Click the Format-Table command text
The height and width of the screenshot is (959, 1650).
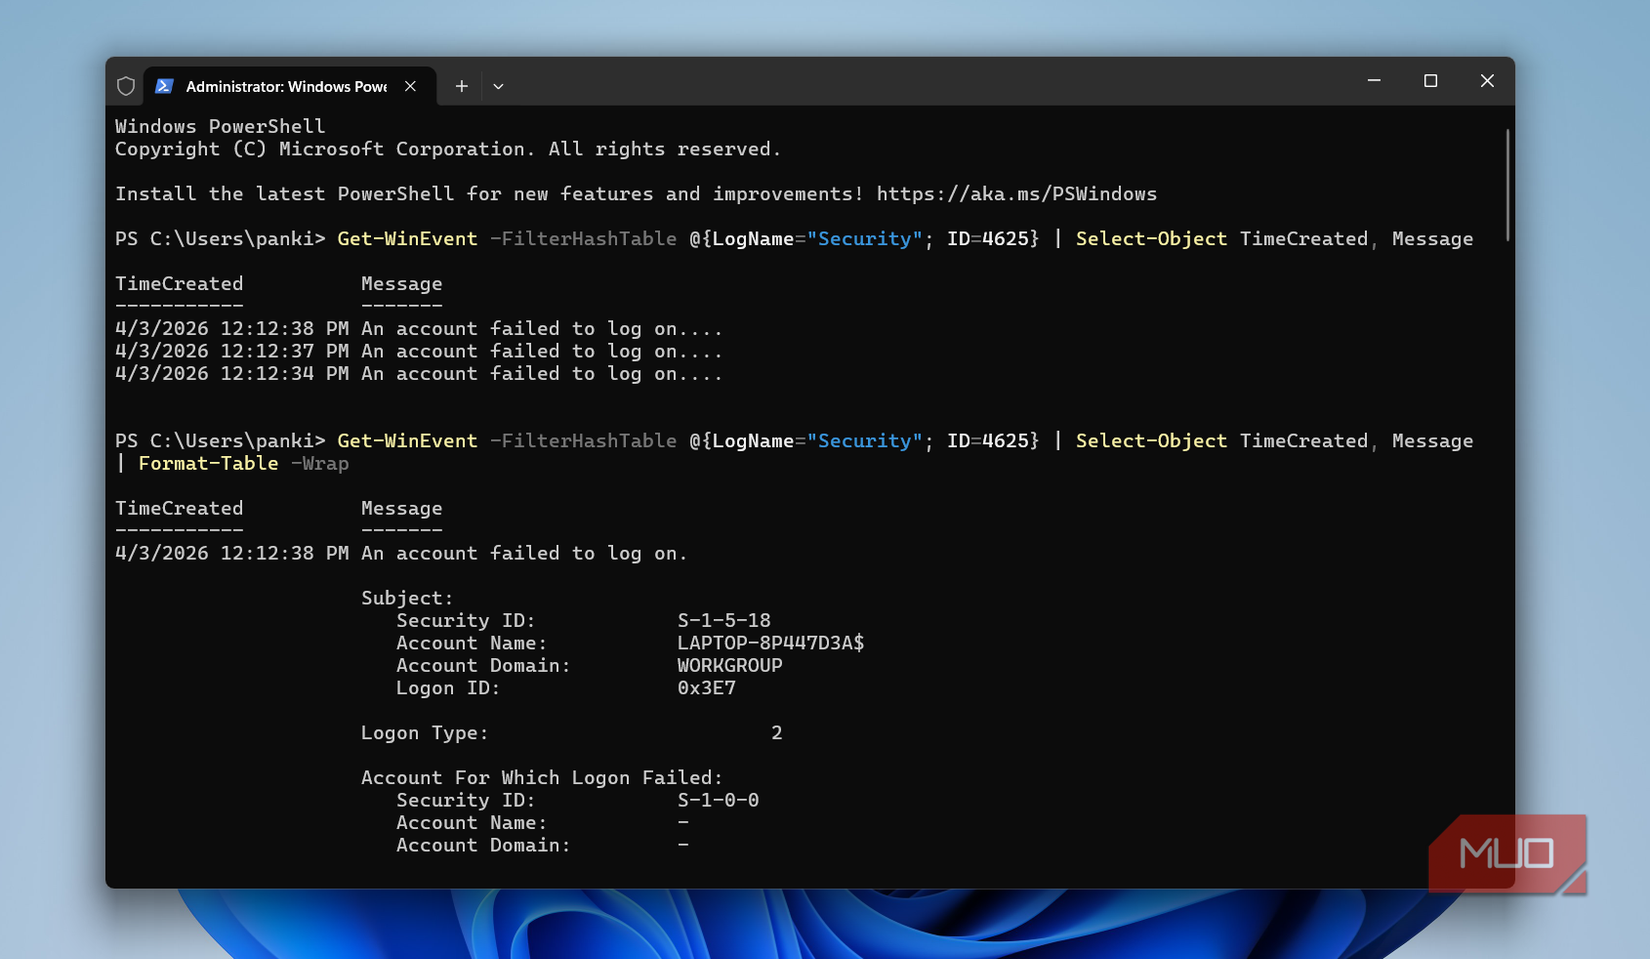(x=208, y=464)
